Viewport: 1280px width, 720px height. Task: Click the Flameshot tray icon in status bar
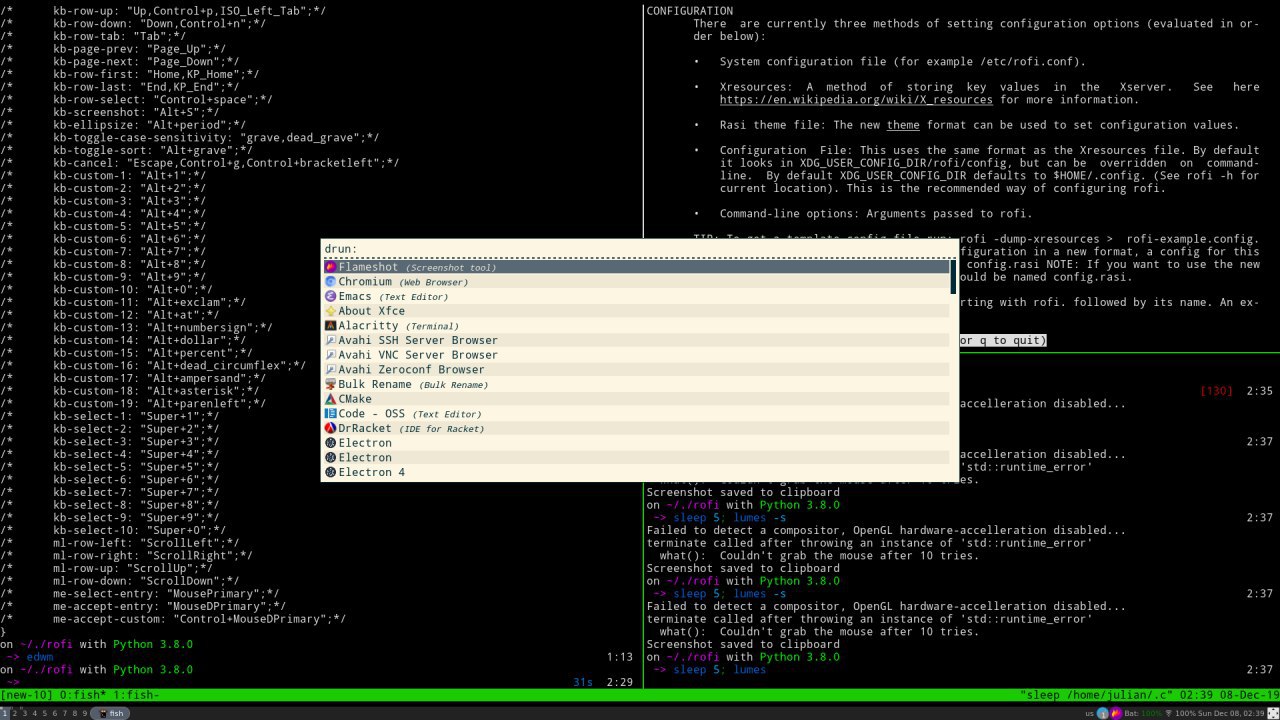tap(1115, 713)
